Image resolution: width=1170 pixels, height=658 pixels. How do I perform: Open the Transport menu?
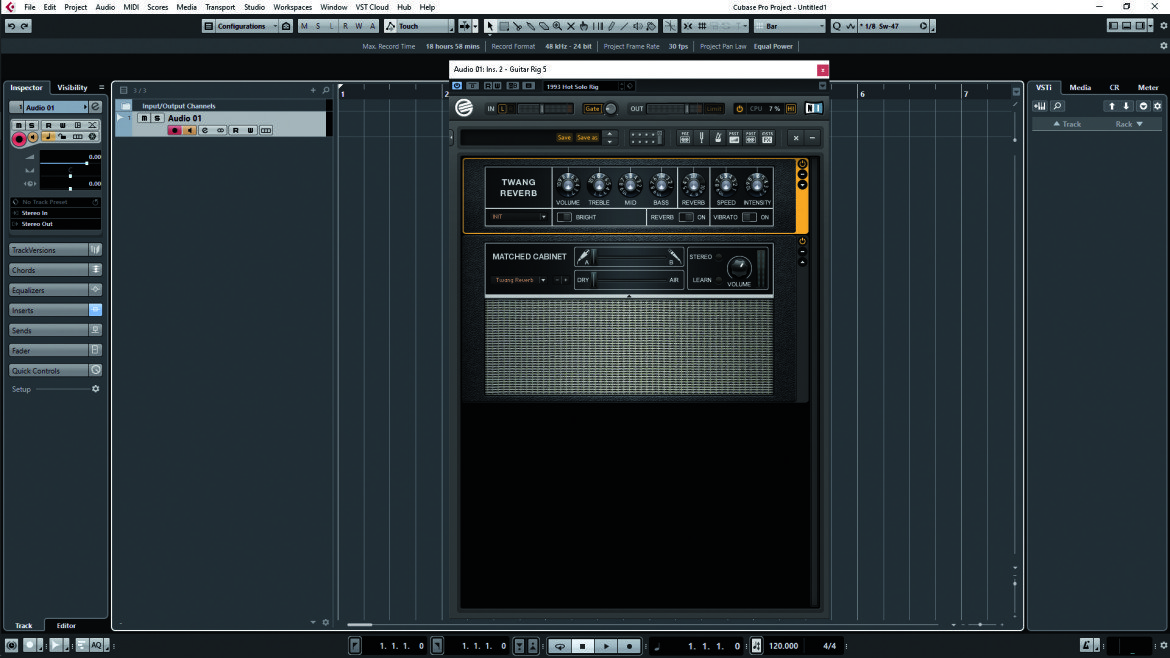coord(220,7)
